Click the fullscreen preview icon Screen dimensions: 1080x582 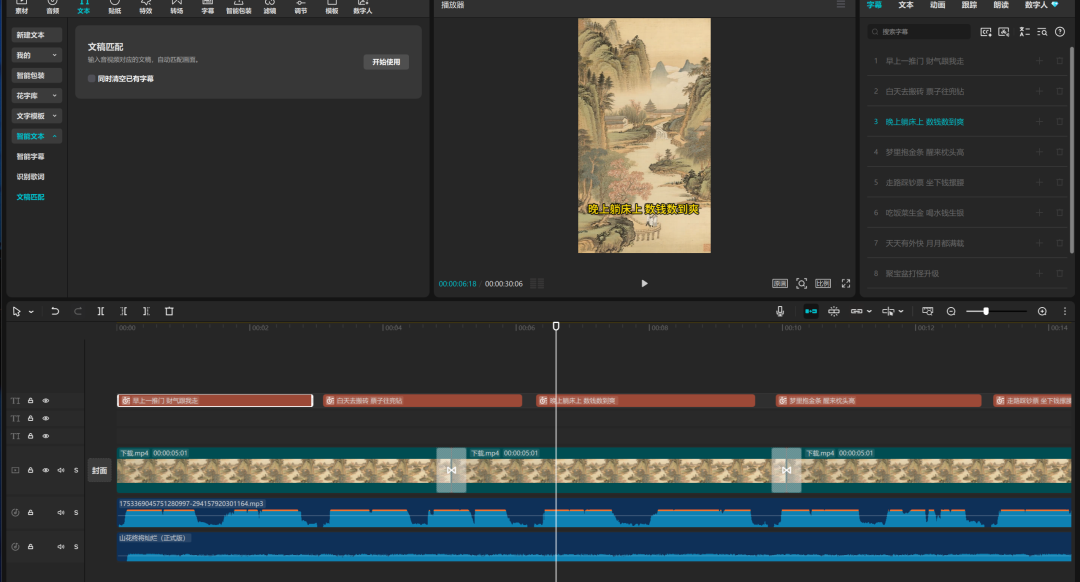[x=846, y=283]
